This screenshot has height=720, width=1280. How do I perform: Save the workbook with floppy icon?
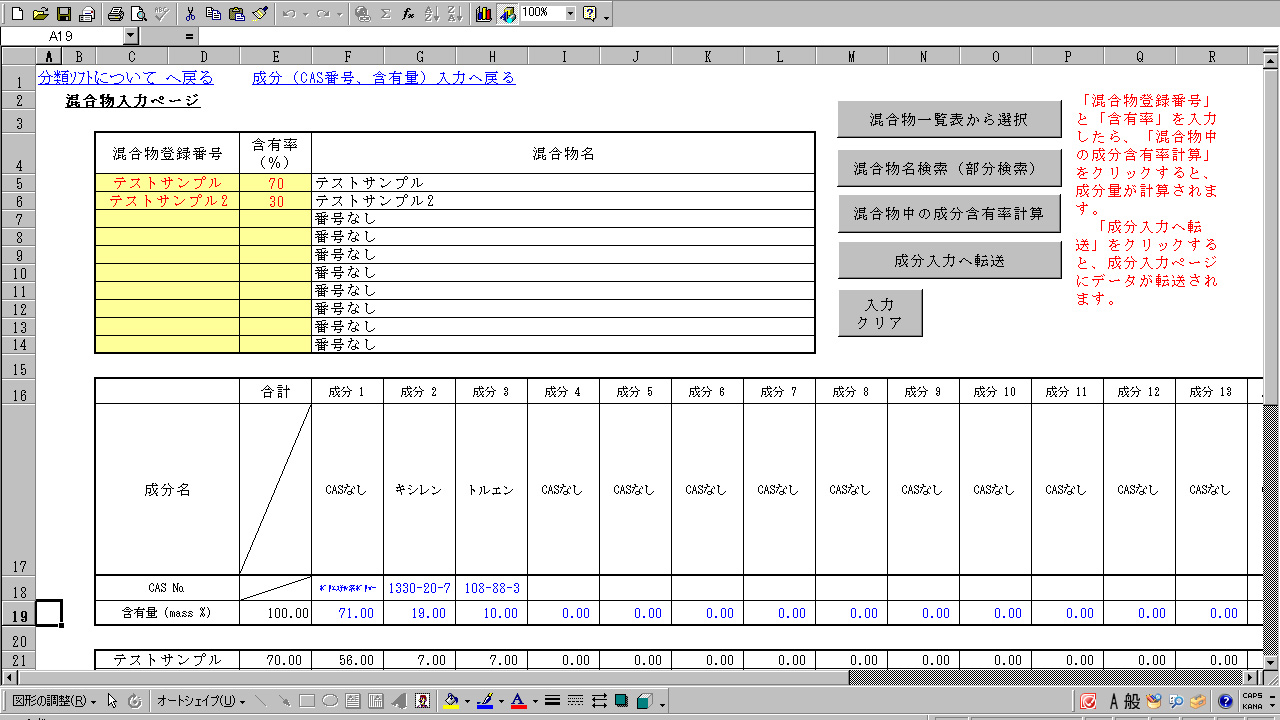click(x=64, y=14)
